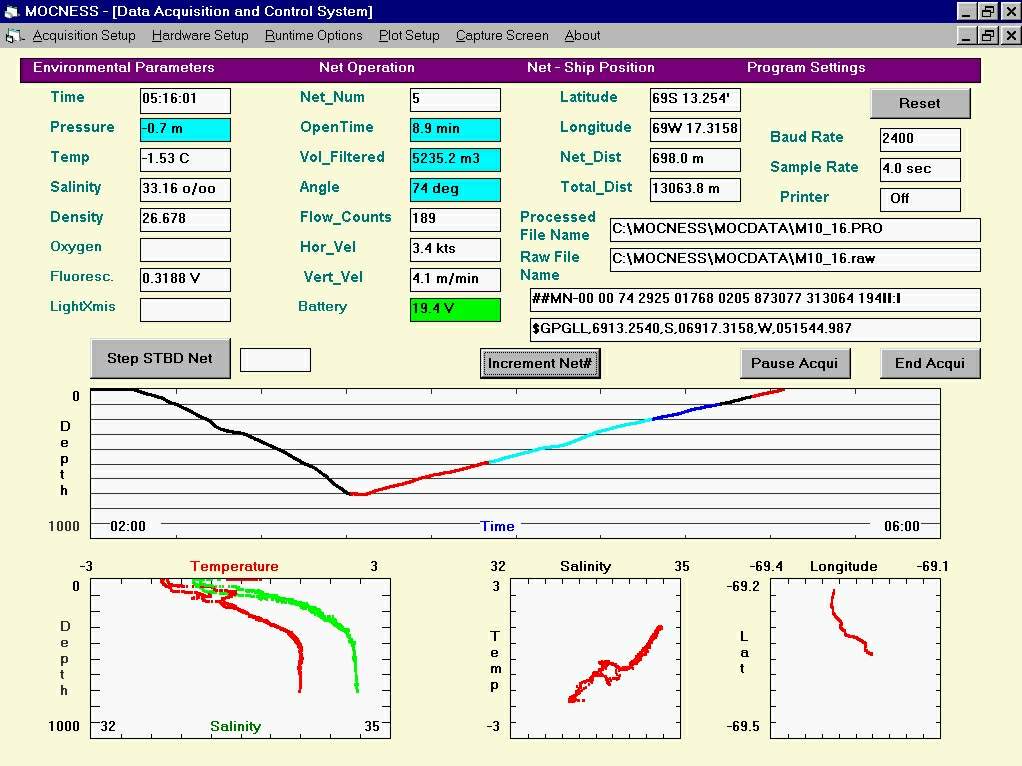This screenshot has height=766, width=1022.
Task: Stop acquisition with End Acqui button
Action: click(x=929, y=363)
